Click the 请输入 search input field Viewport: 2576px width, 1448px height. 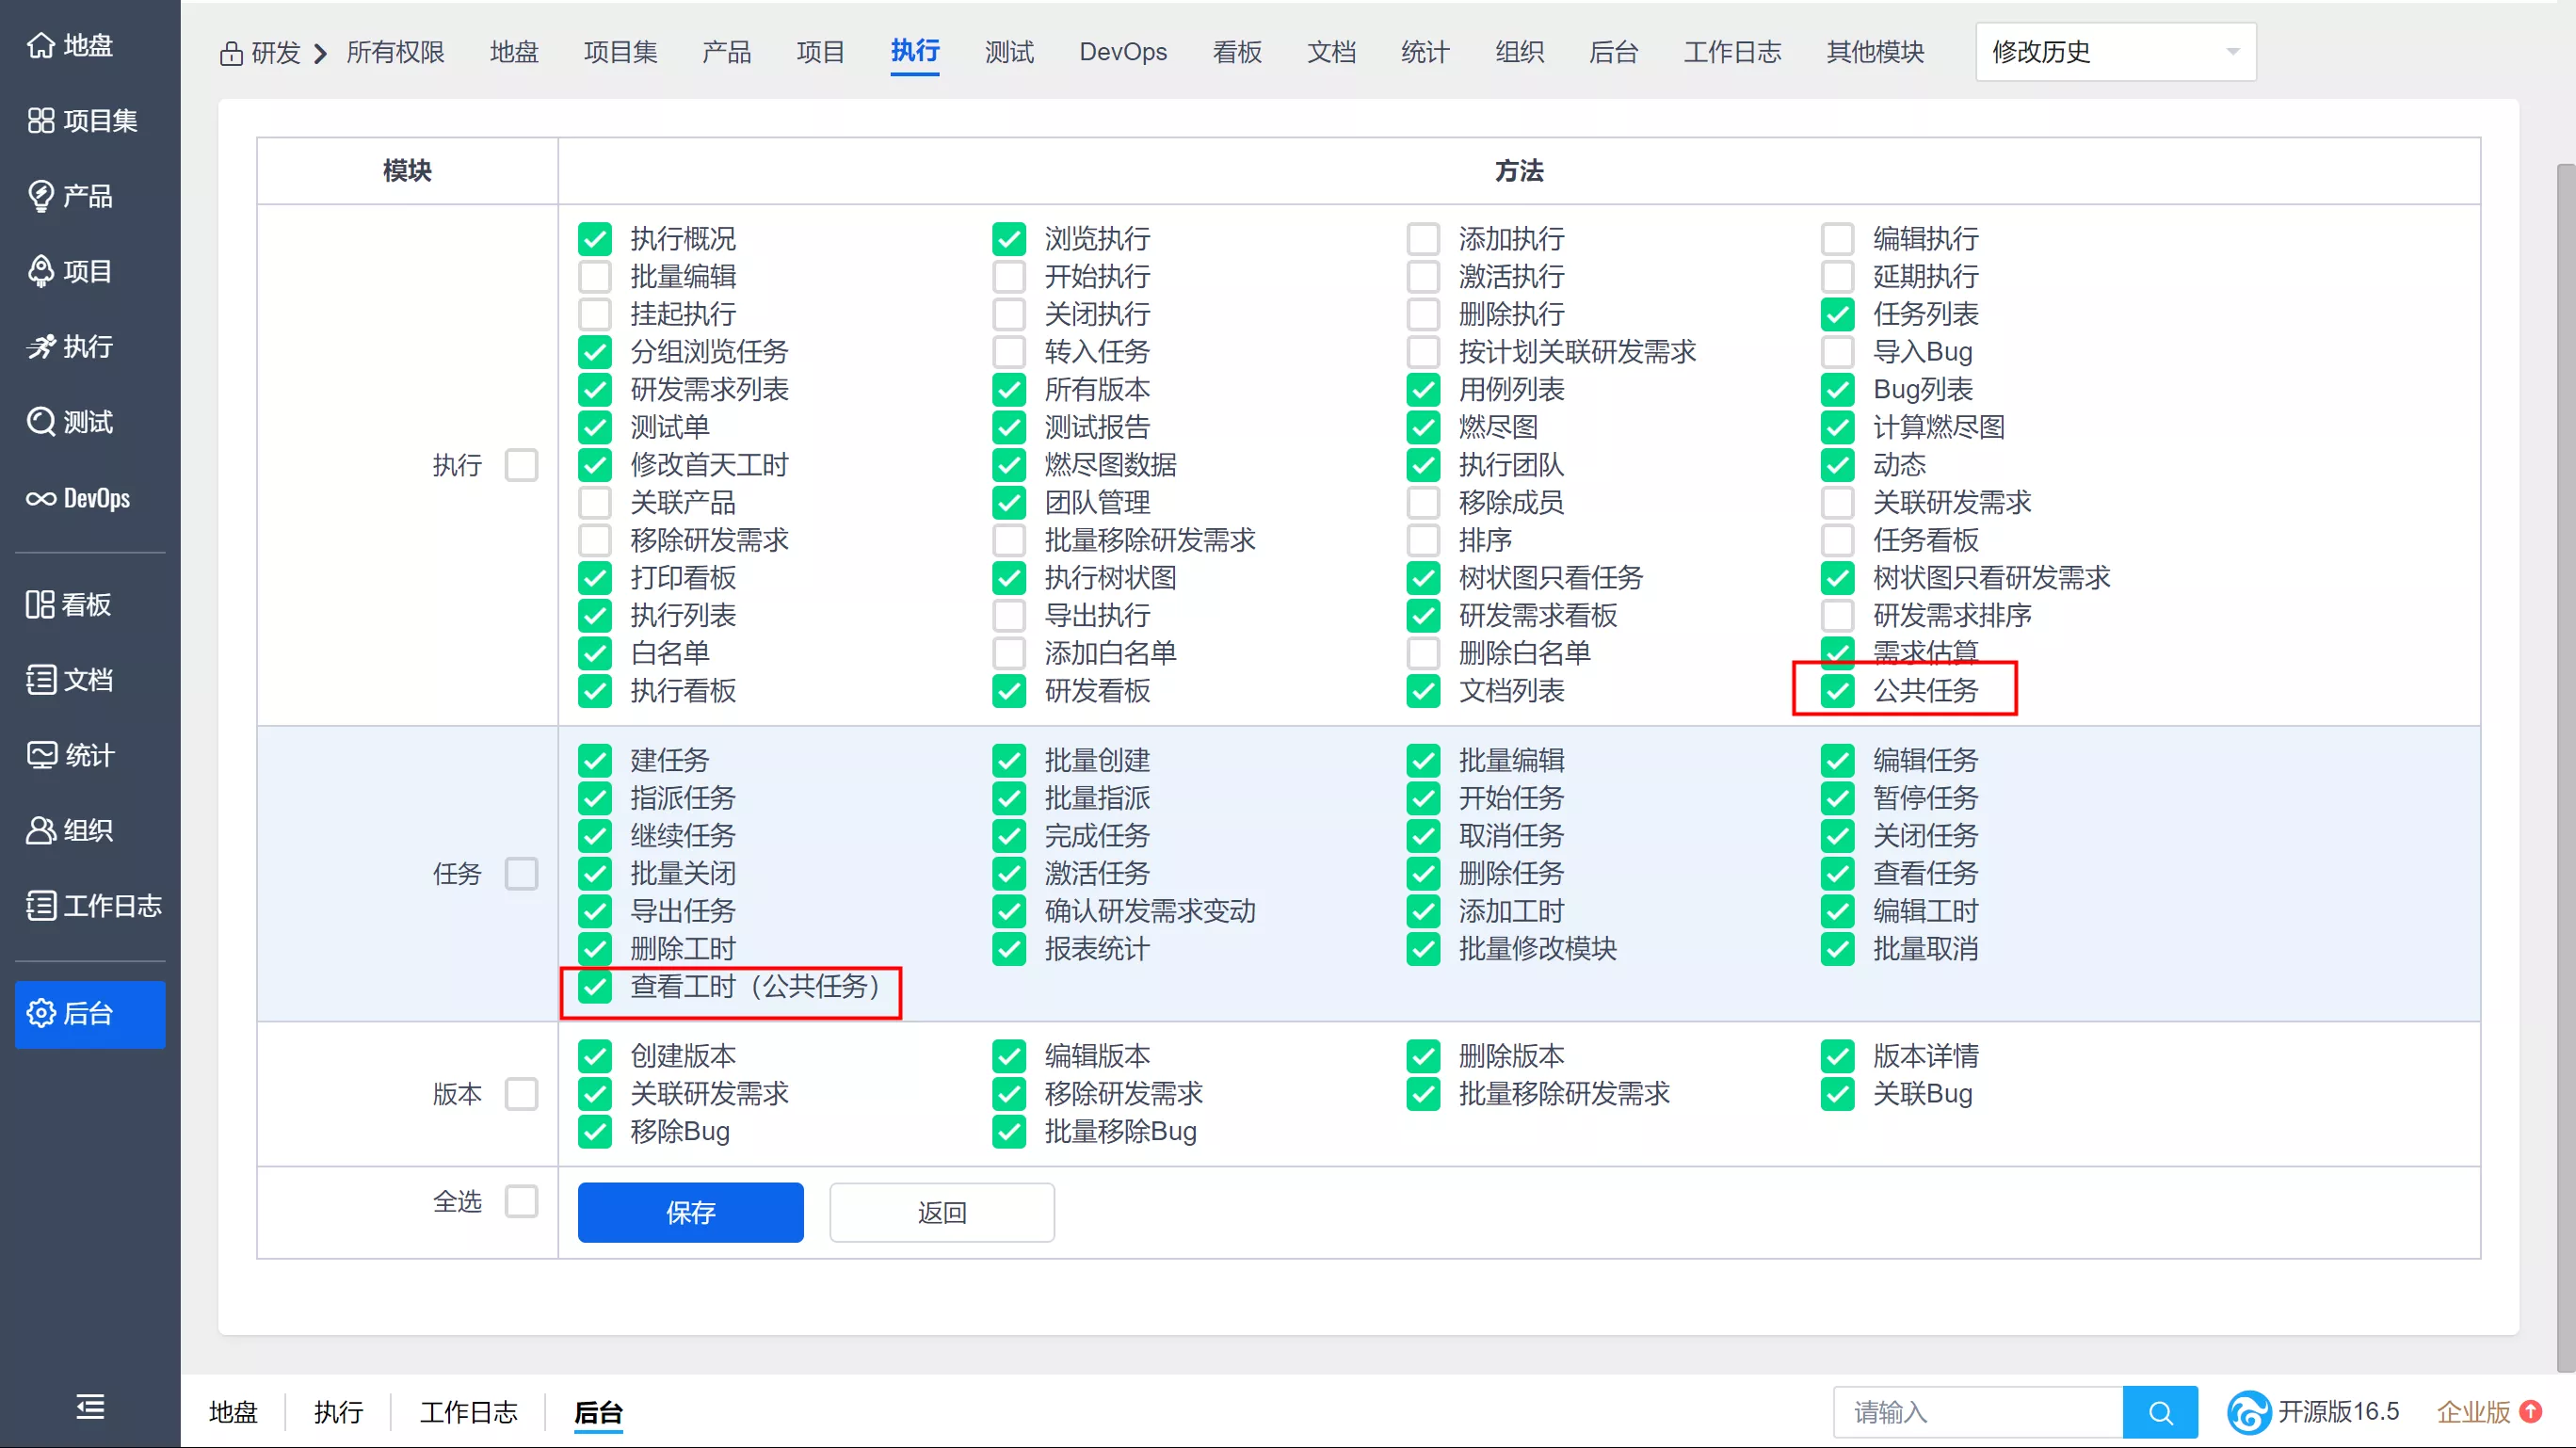coord(1977,1412)
